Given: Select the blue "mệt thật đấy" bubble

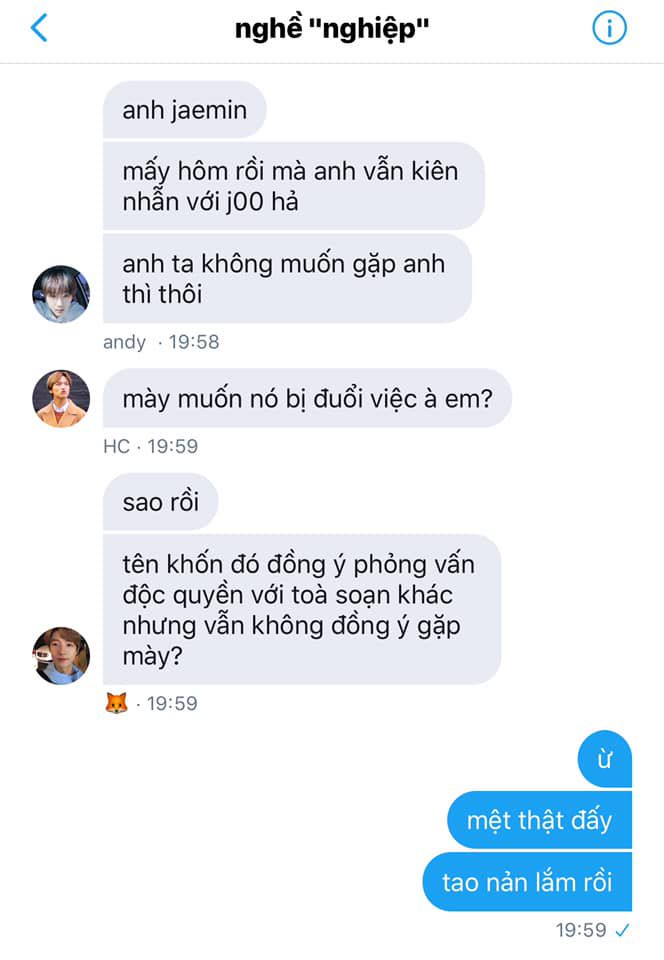Looking at the screenshot, I should [x=539, y=820].
